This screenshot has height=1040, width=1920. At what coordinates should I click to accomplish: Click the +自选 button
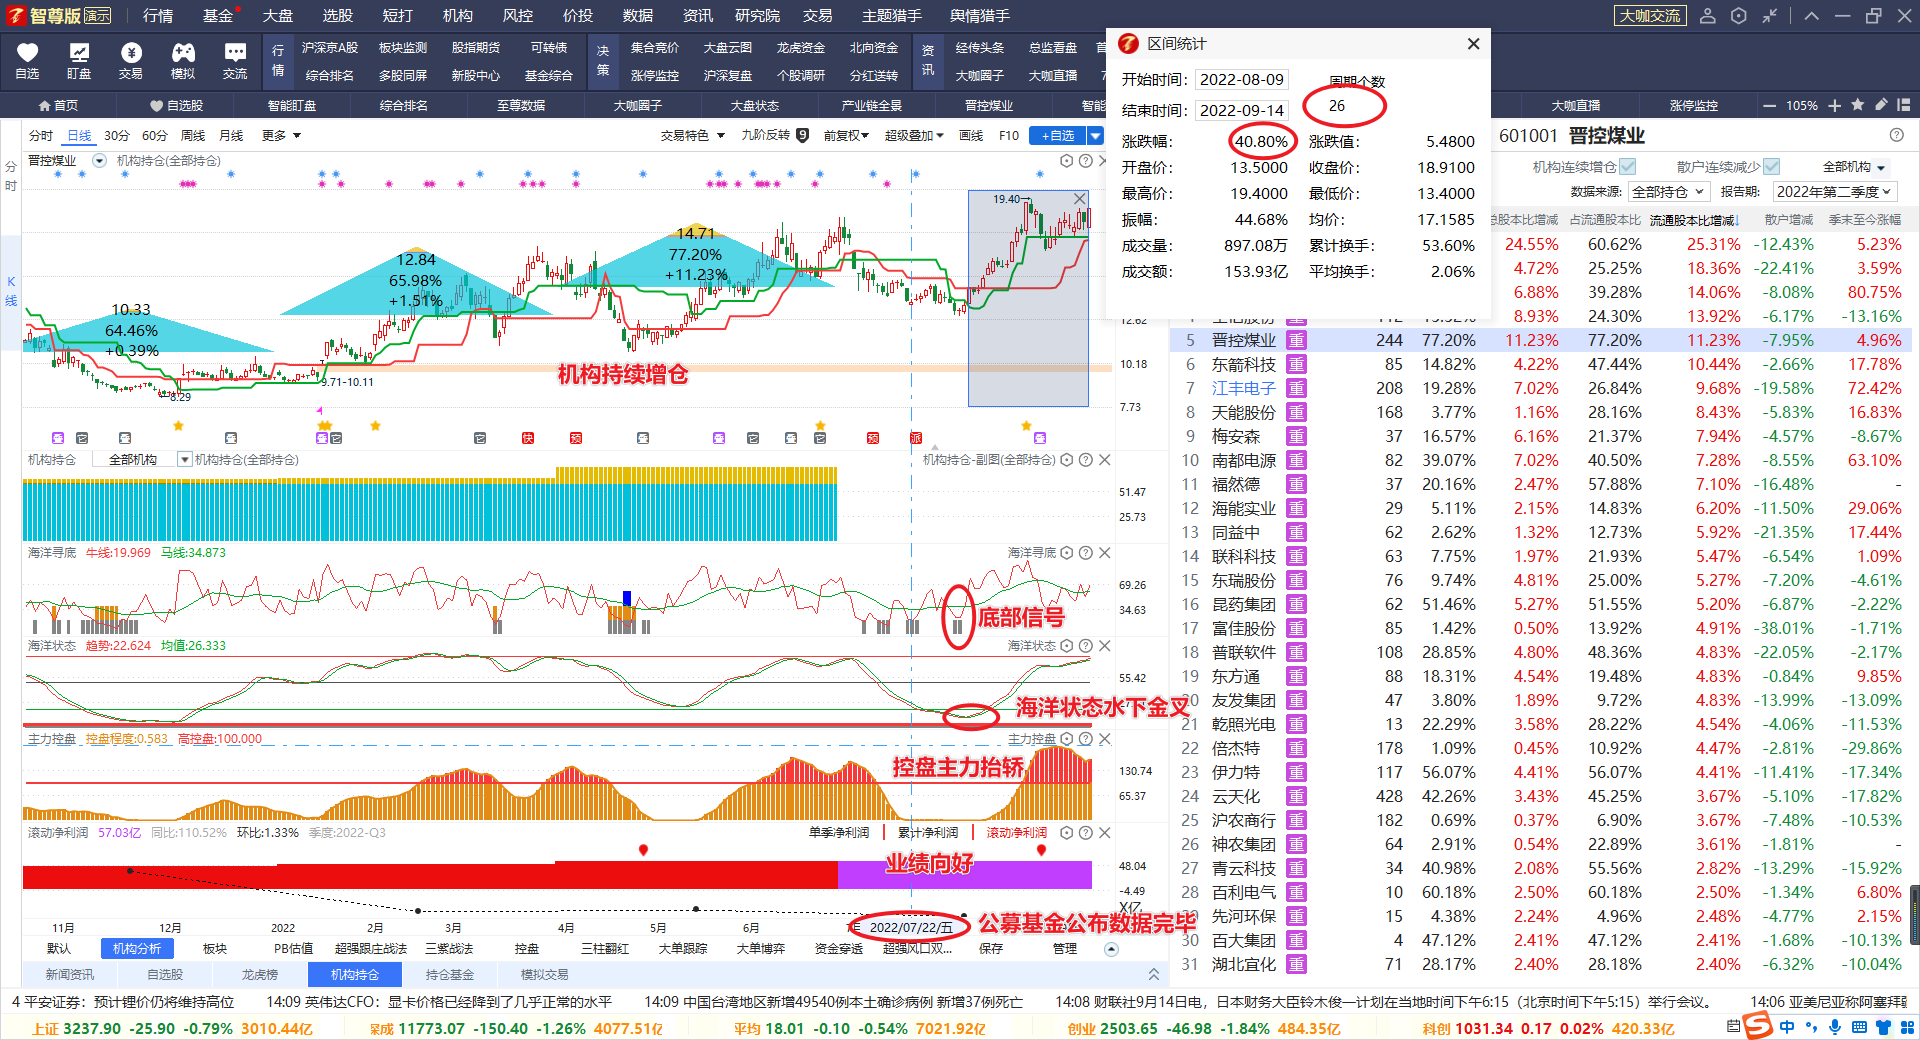click(x=1058, y=135)
